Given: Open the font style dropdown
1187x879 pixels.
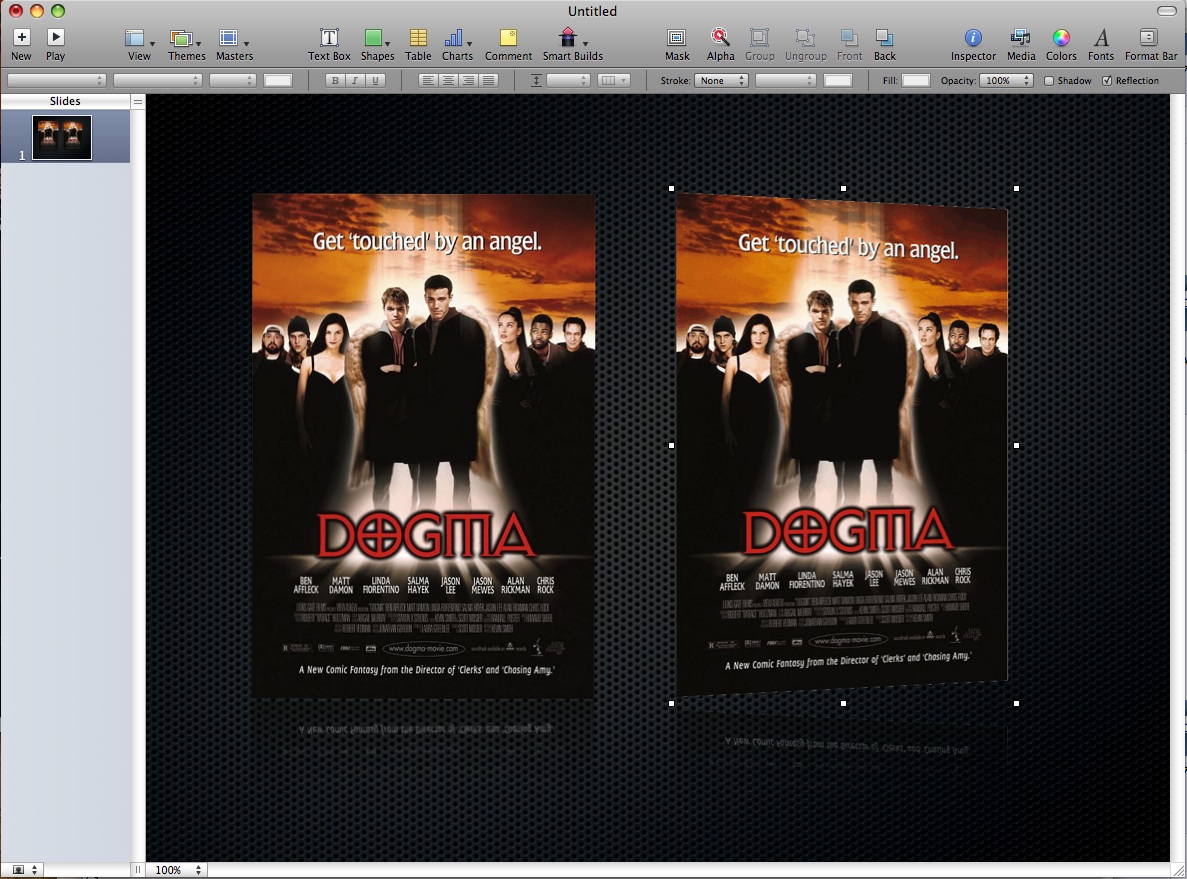Looking at the screenshot, I should pos(157,80).
